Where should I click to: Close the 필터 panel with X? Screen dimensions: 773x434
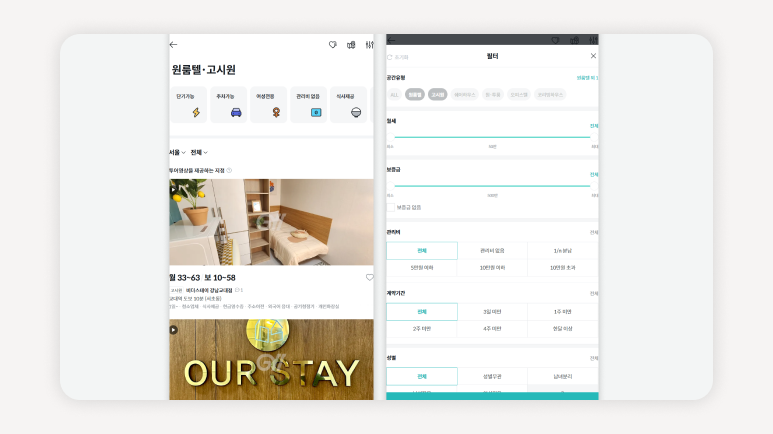593,56
